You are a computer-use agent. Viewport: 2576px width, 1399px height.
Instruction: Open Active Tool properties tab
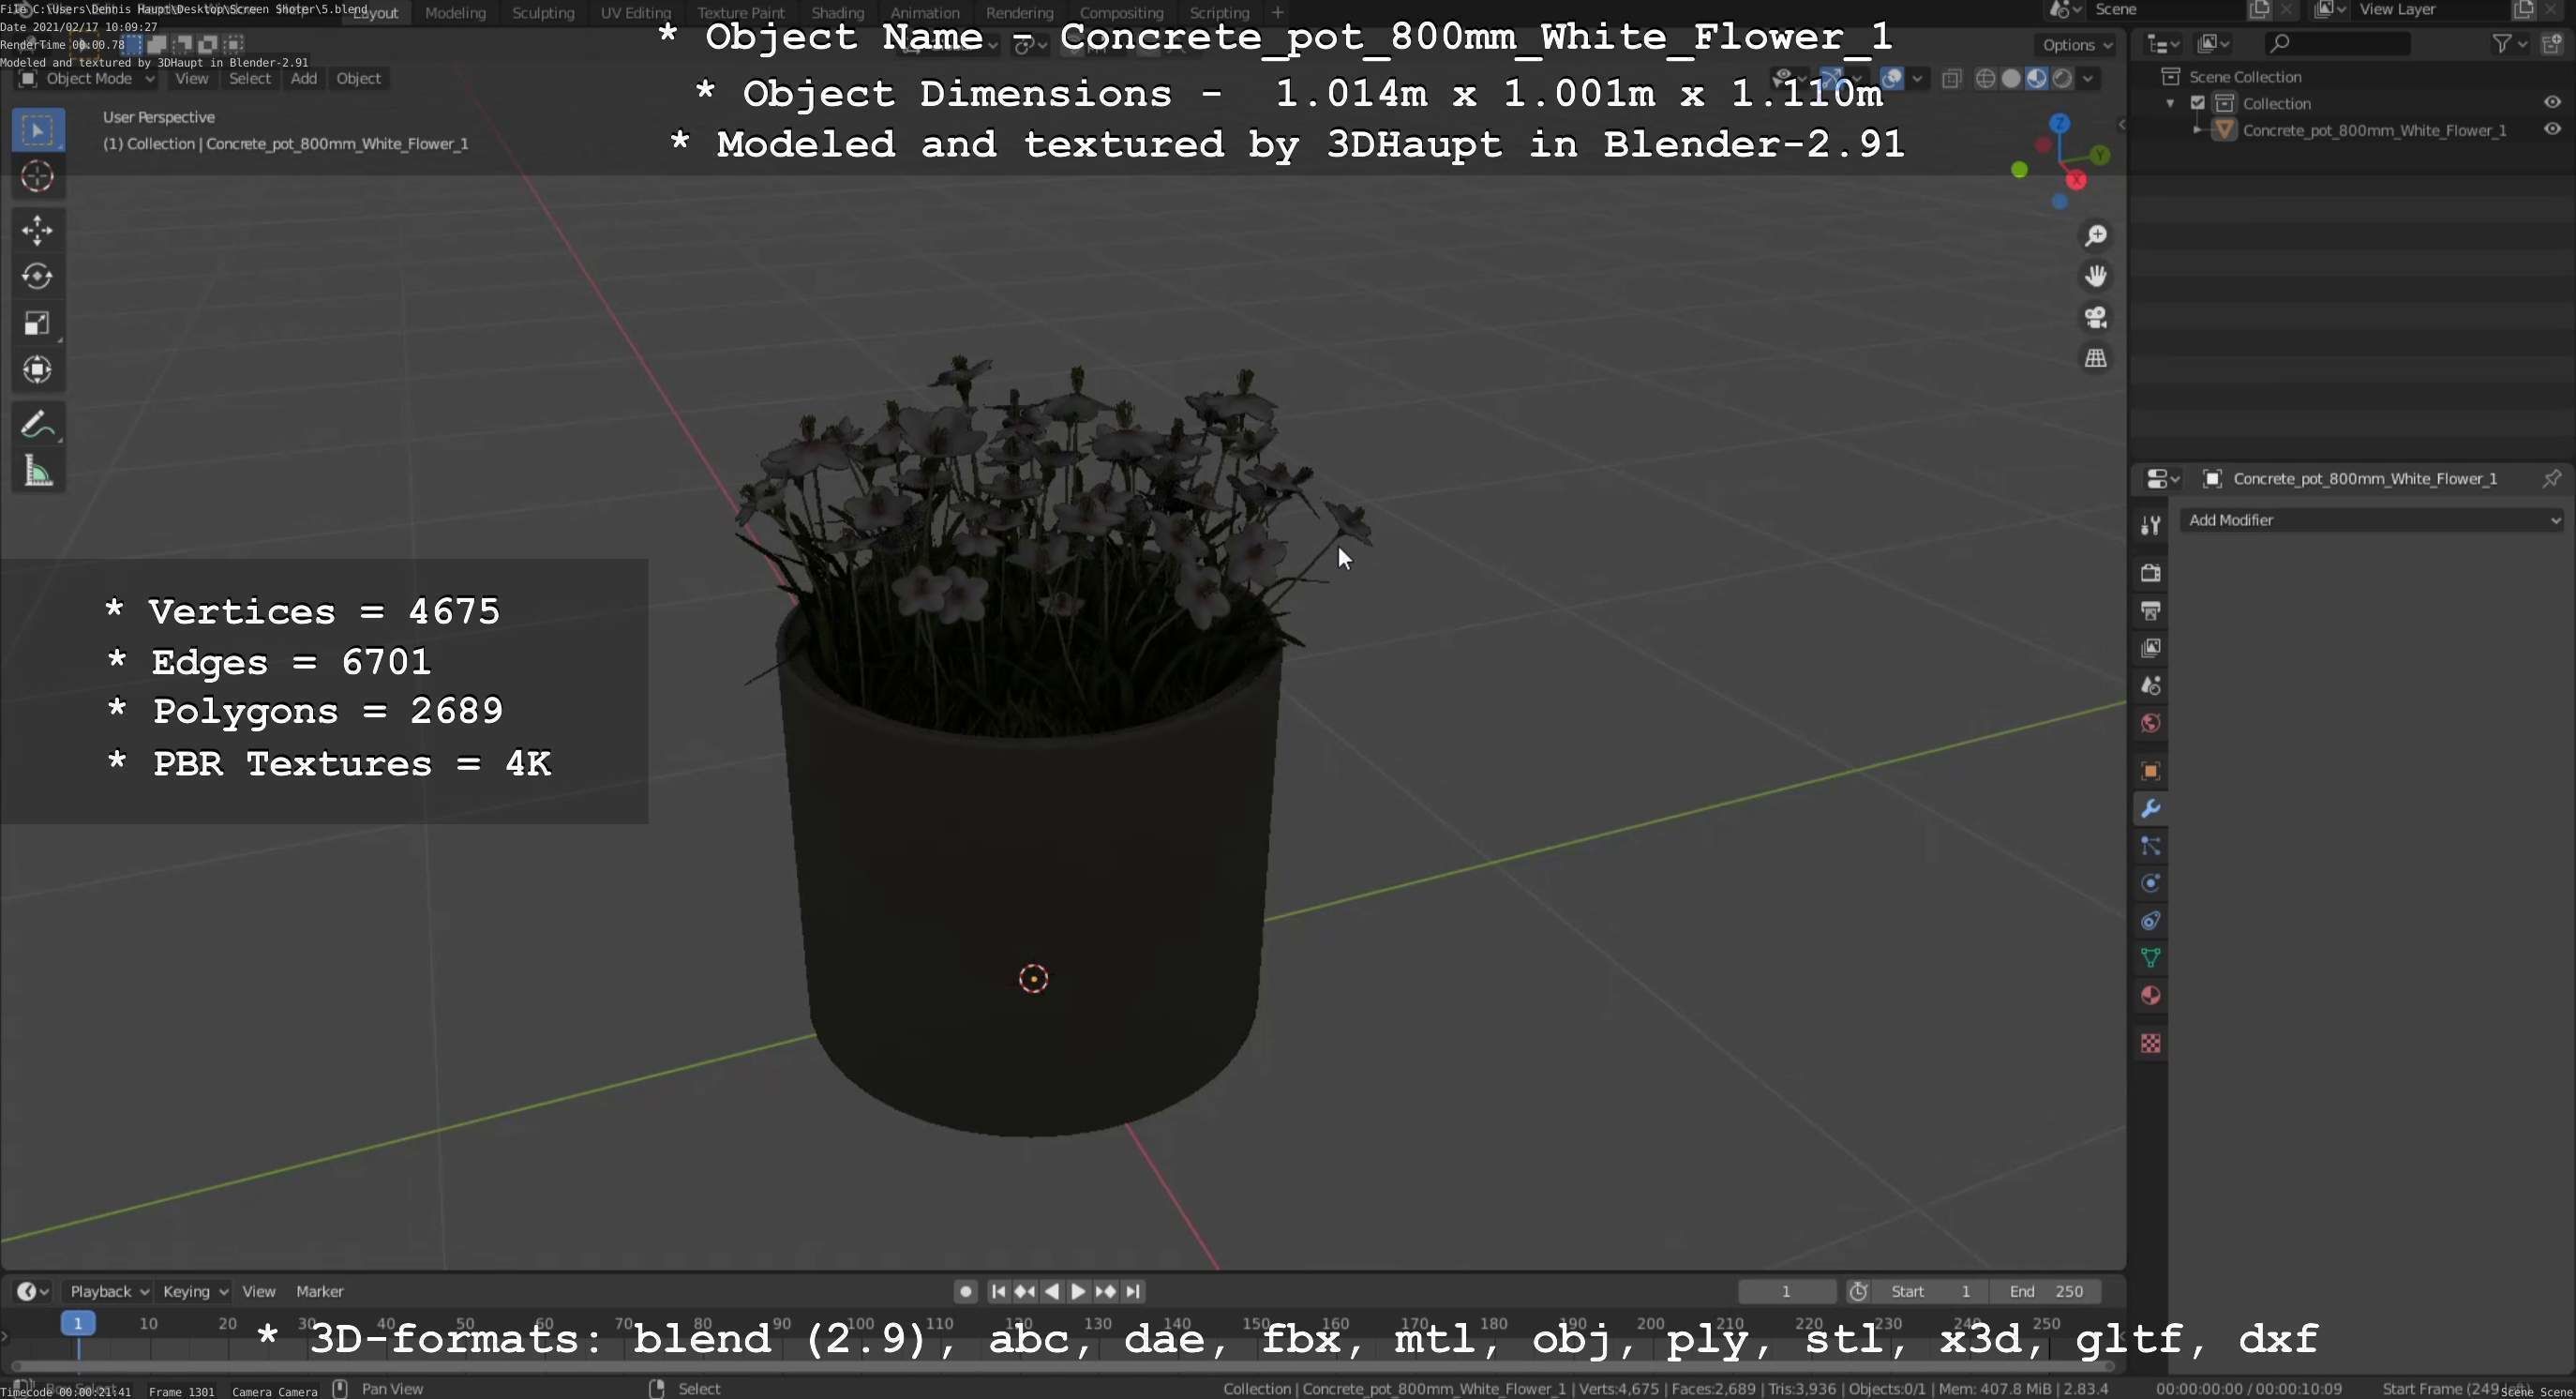point(2151,525)
